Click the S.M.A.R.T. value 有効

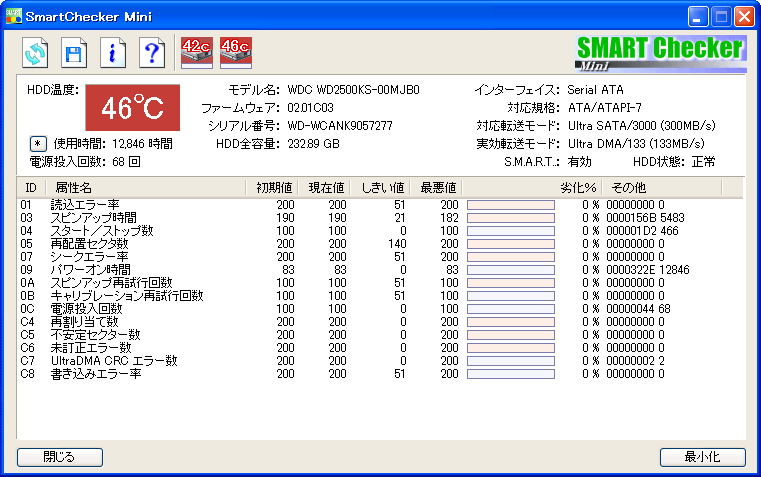click(579, 162)
